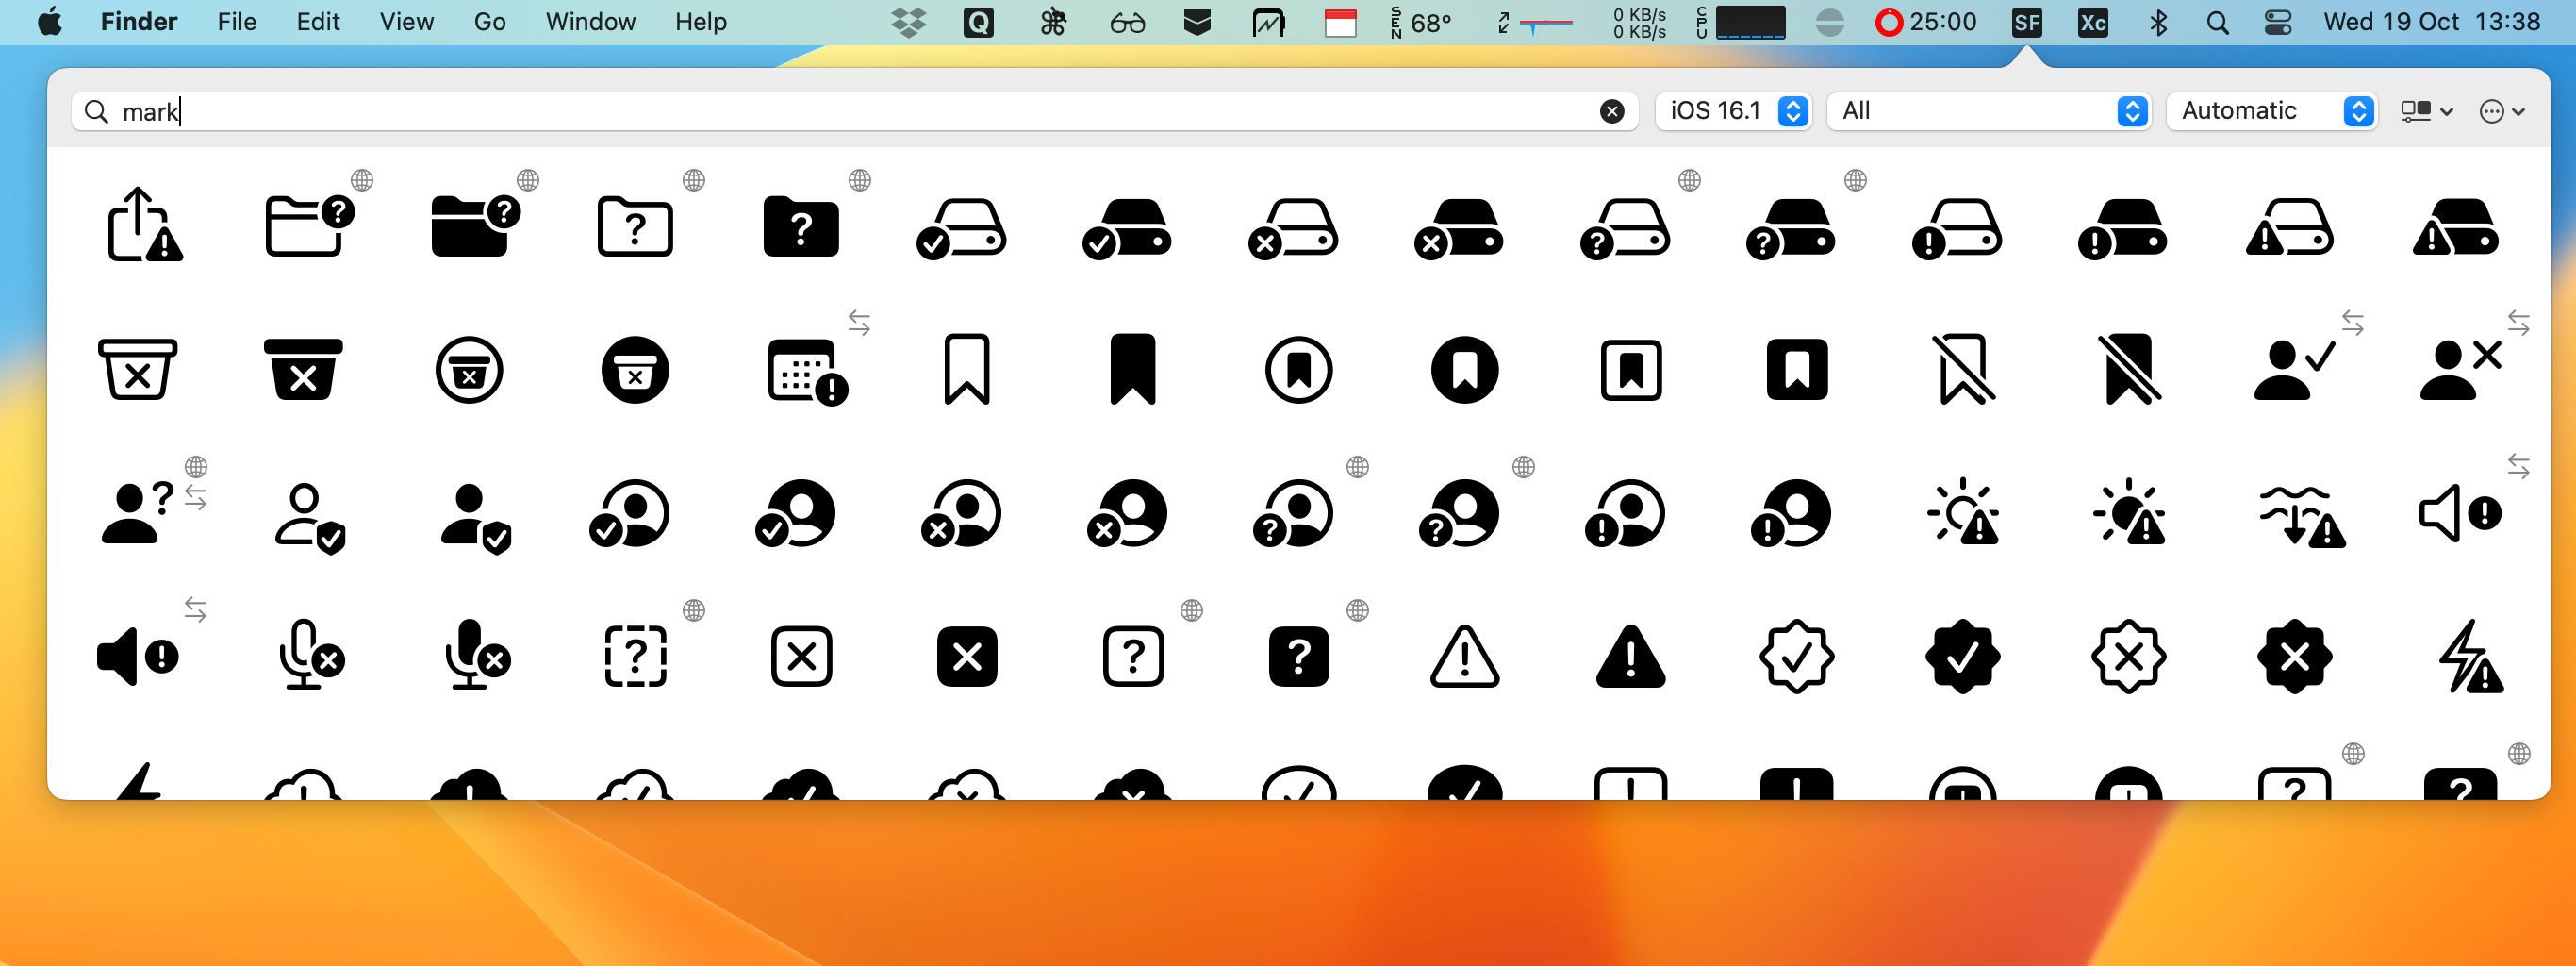The height and width of the screenshot is (966, 2576).
Task: Open the iOS 16.1 version dropdown
Action: 1732,111
